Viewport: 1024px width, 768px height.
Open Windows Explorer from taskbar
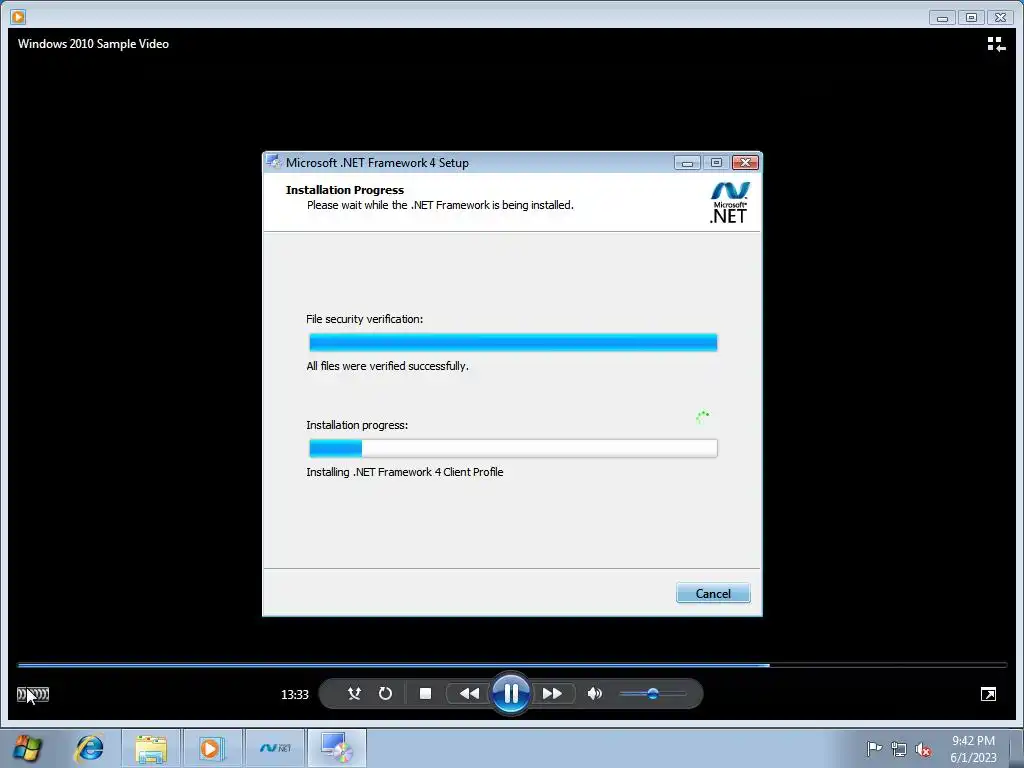coord(151,748)
